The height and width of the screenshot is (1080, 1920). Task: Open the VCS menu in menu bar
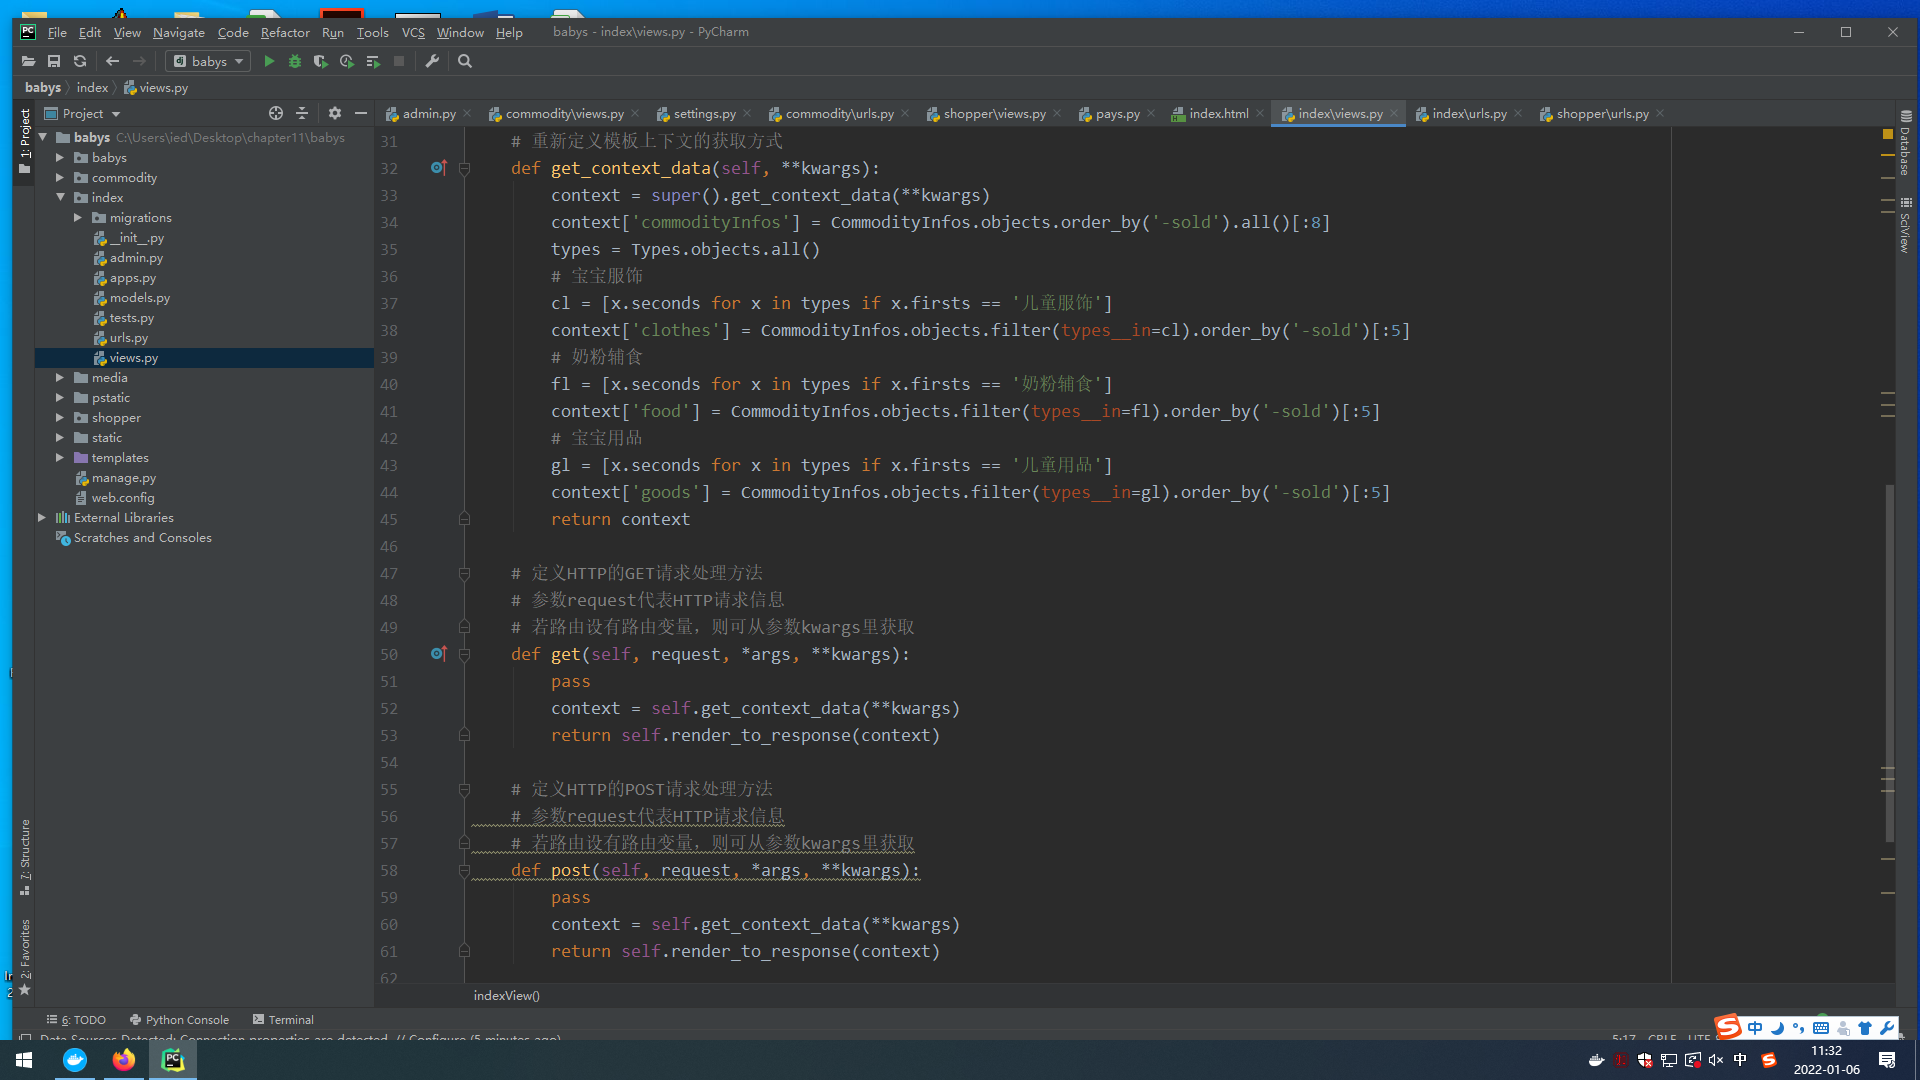[x=411, y=33]
